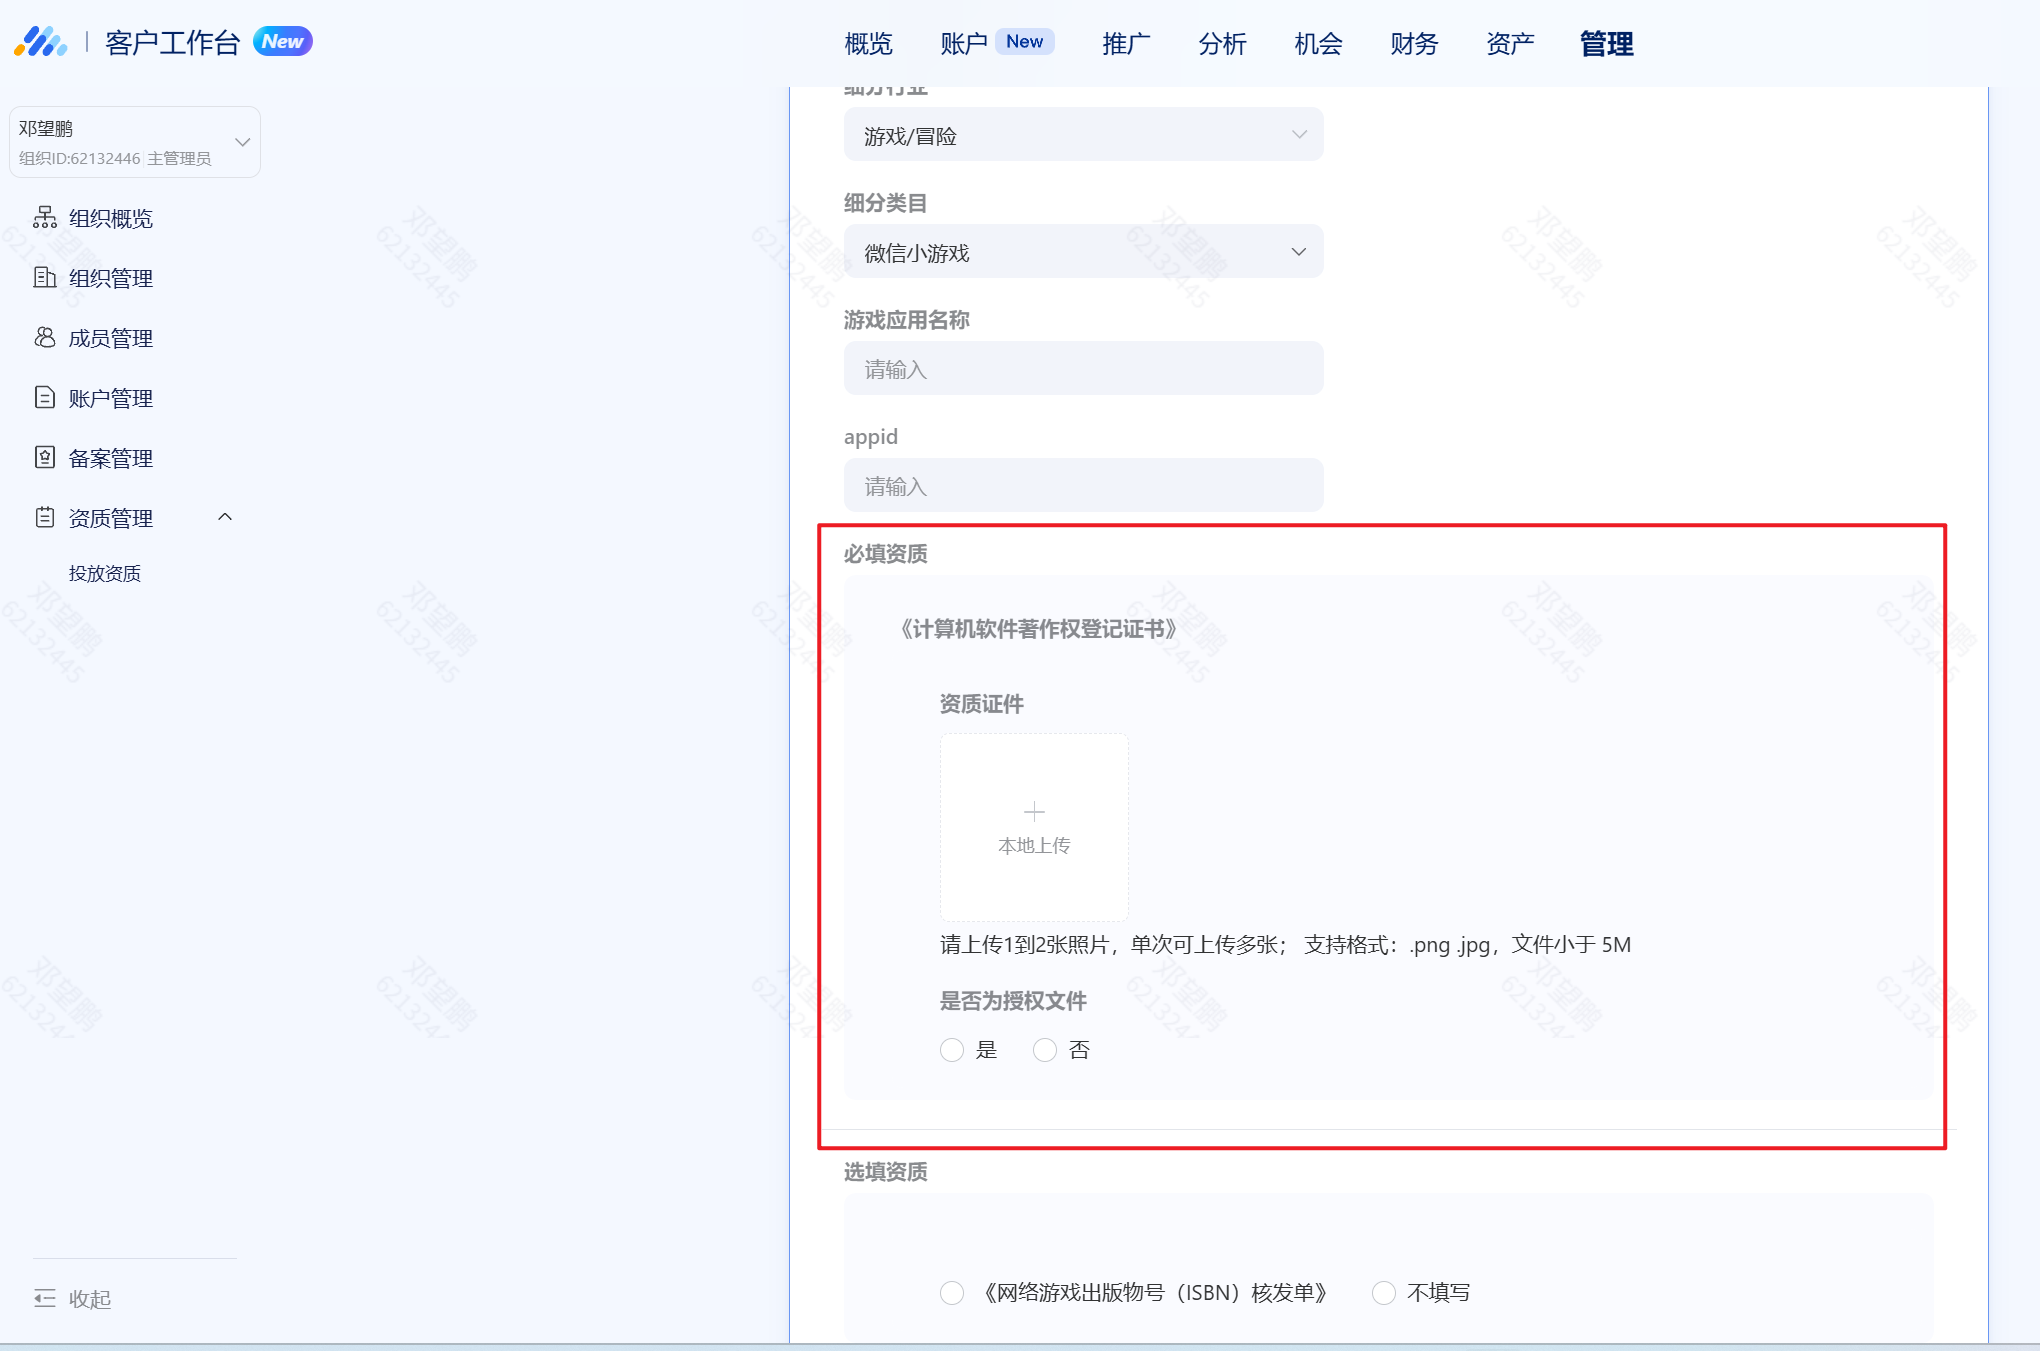Collapse the 资质管理 submenu chevron

tap(225, 517)
